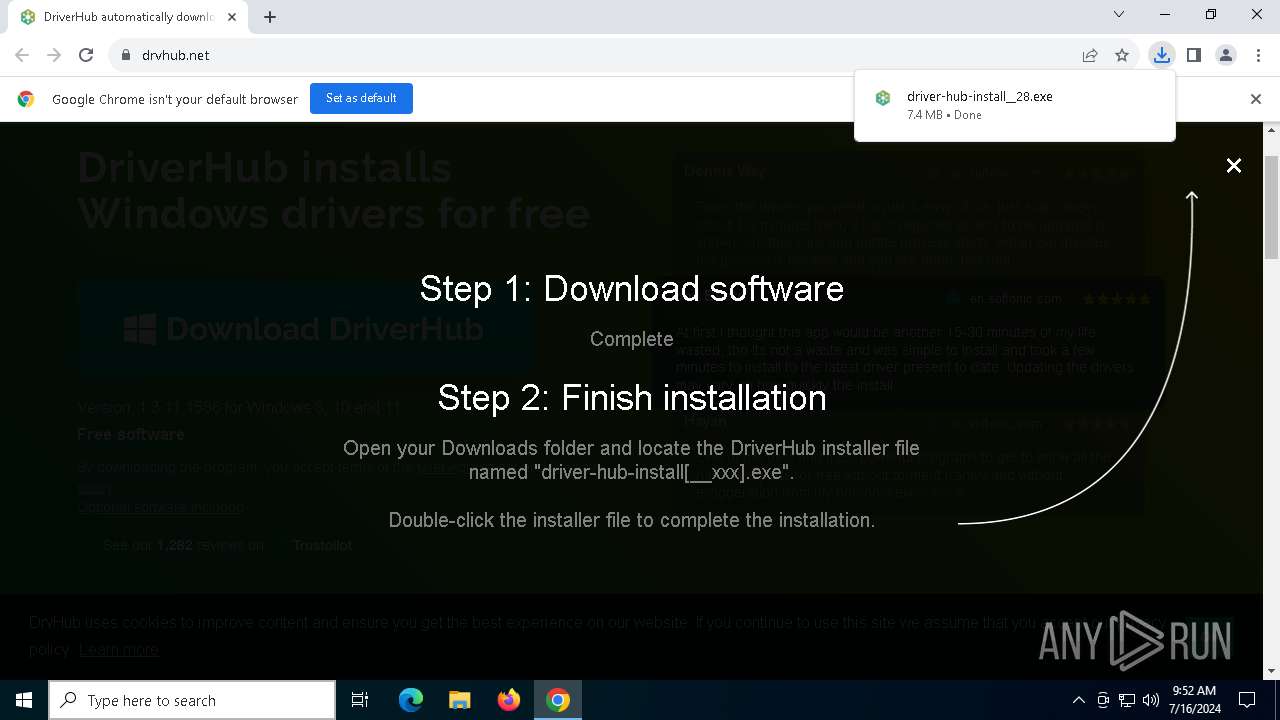The width and height of the screenshot is (1280, 720).
Task: View site information lock icon
Action: point(126,55)
